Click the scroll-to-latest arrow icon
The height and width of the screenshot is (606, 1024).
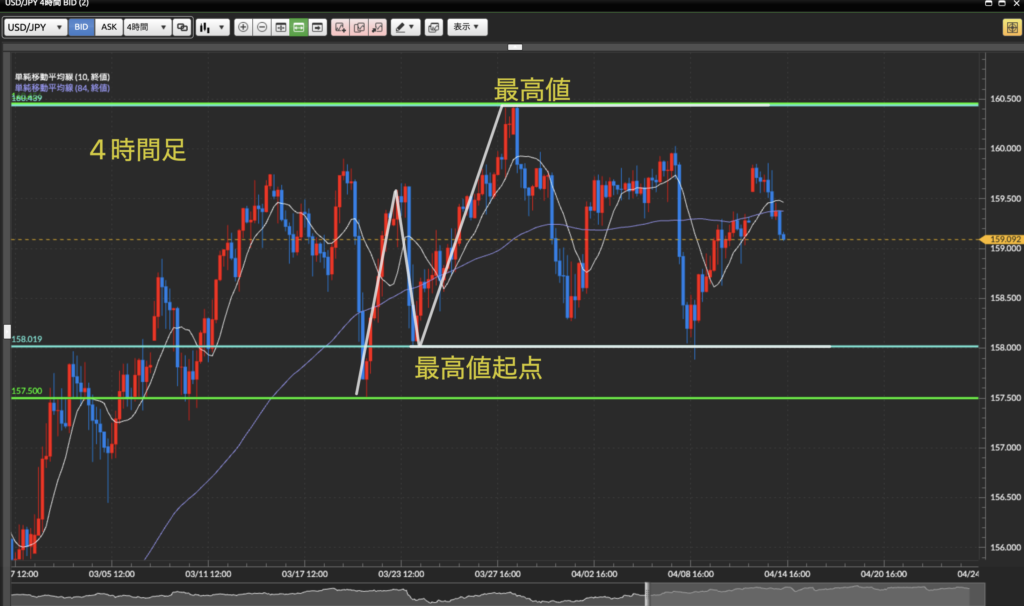point(317,28)
